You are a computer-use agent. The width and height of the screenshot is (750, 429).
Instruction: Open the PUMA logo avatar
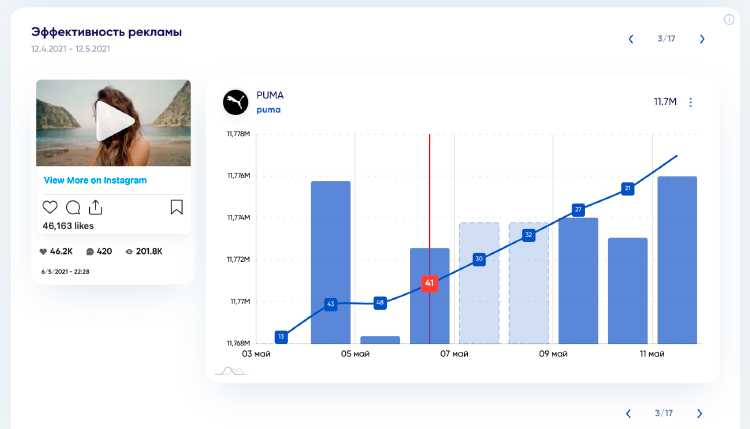click(235, 102)
